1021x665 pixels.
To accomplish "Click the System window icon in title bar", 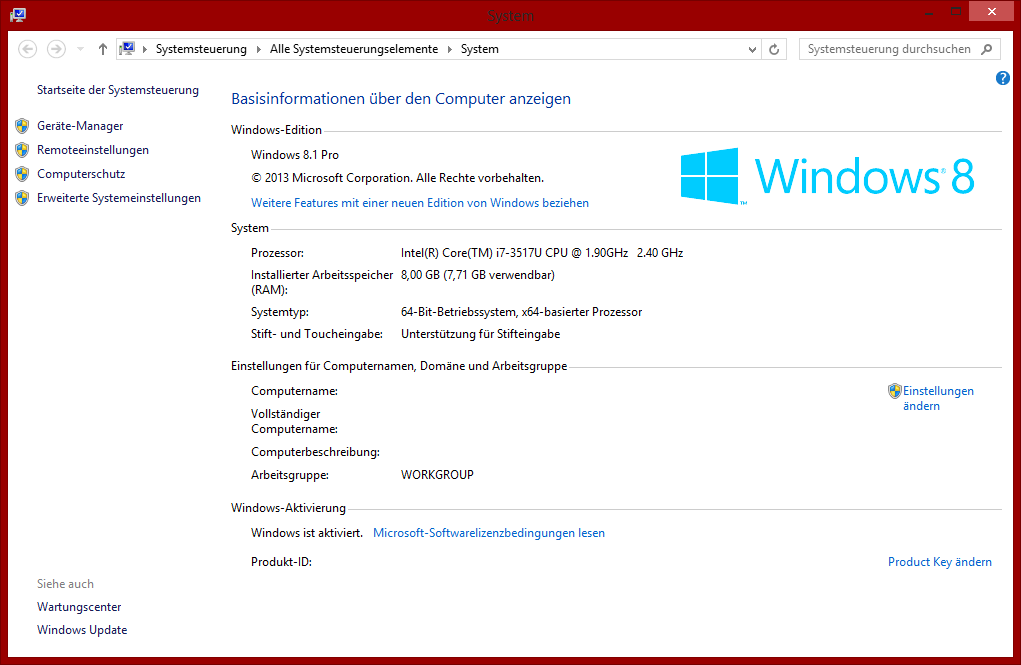I will 18,14.
